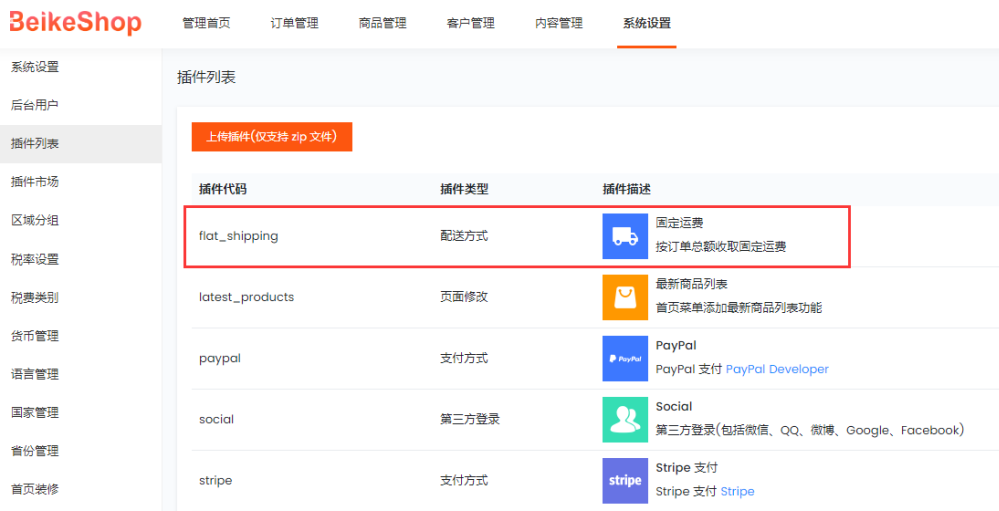Open 税费类别 in the sidebar
This screenshot has width=999, height=511.
coord(35,298)
